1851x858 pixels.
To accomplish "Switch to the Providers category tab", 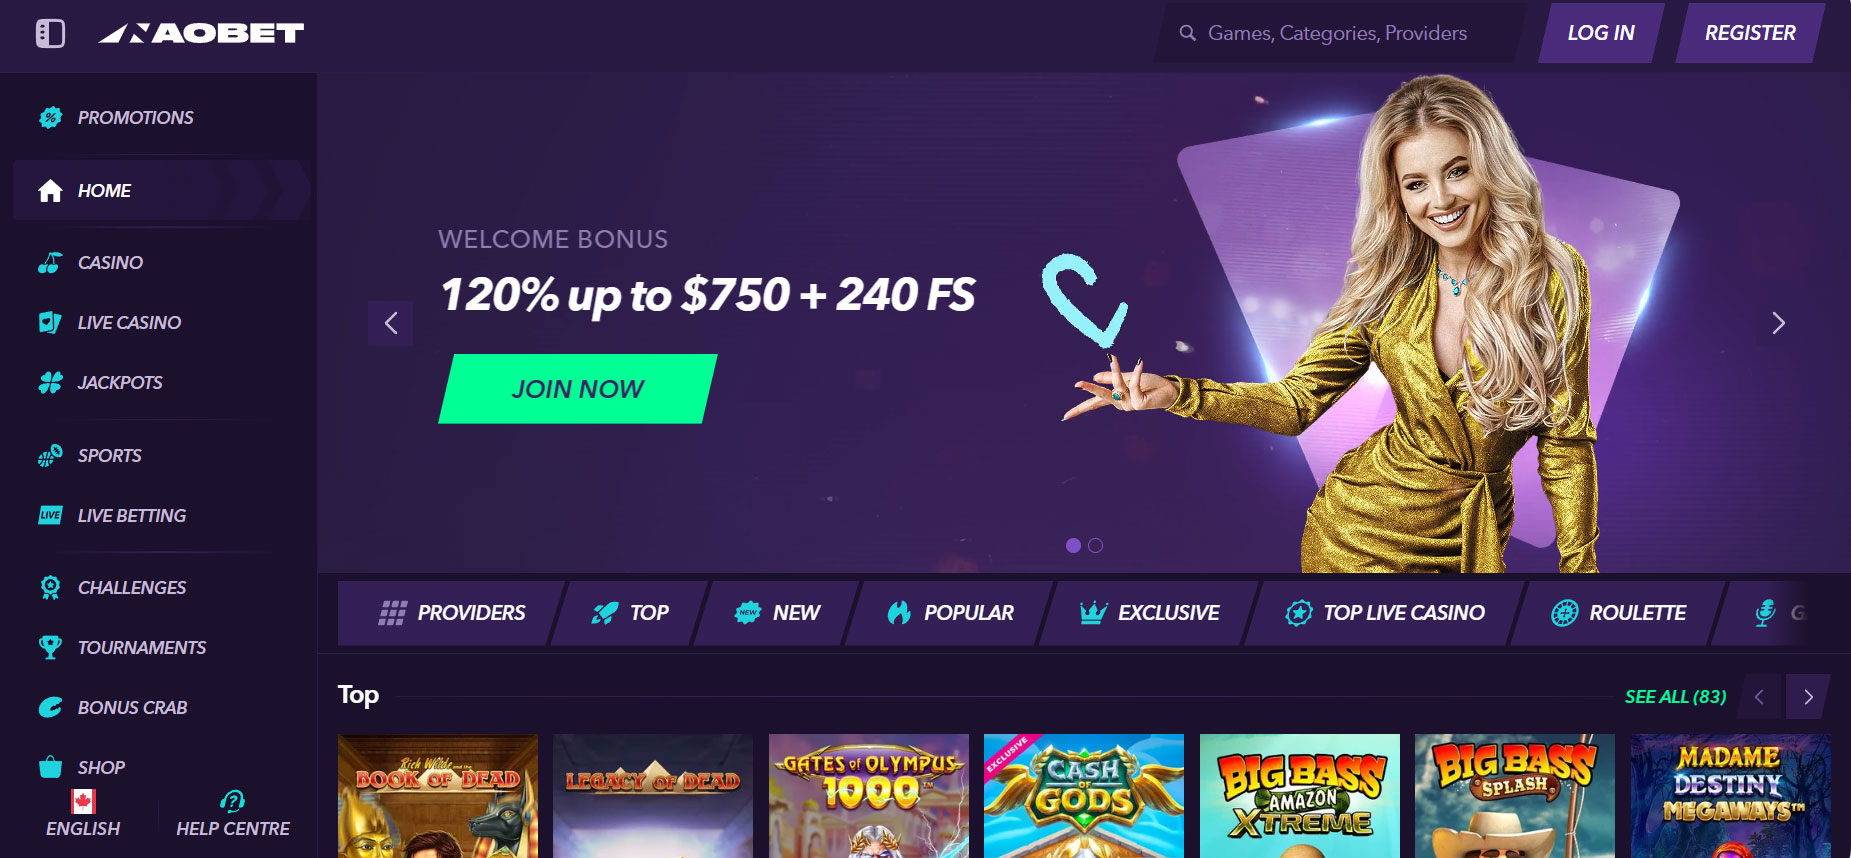I will click(452, 613).
